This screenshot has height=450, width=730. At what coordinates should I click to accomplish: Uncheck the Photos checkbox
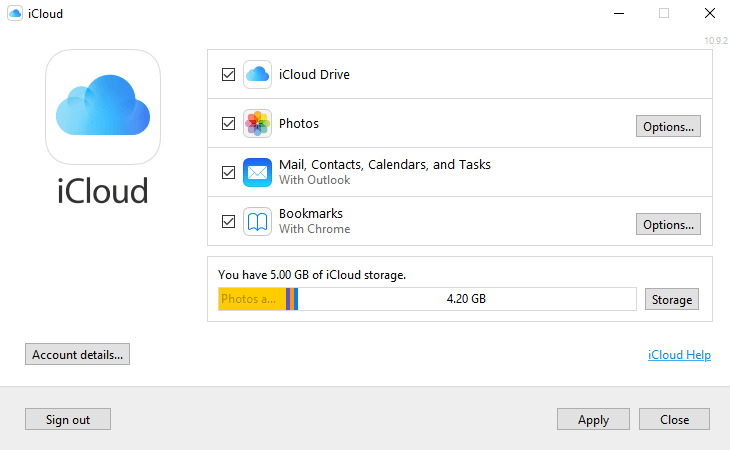(228, 123)
